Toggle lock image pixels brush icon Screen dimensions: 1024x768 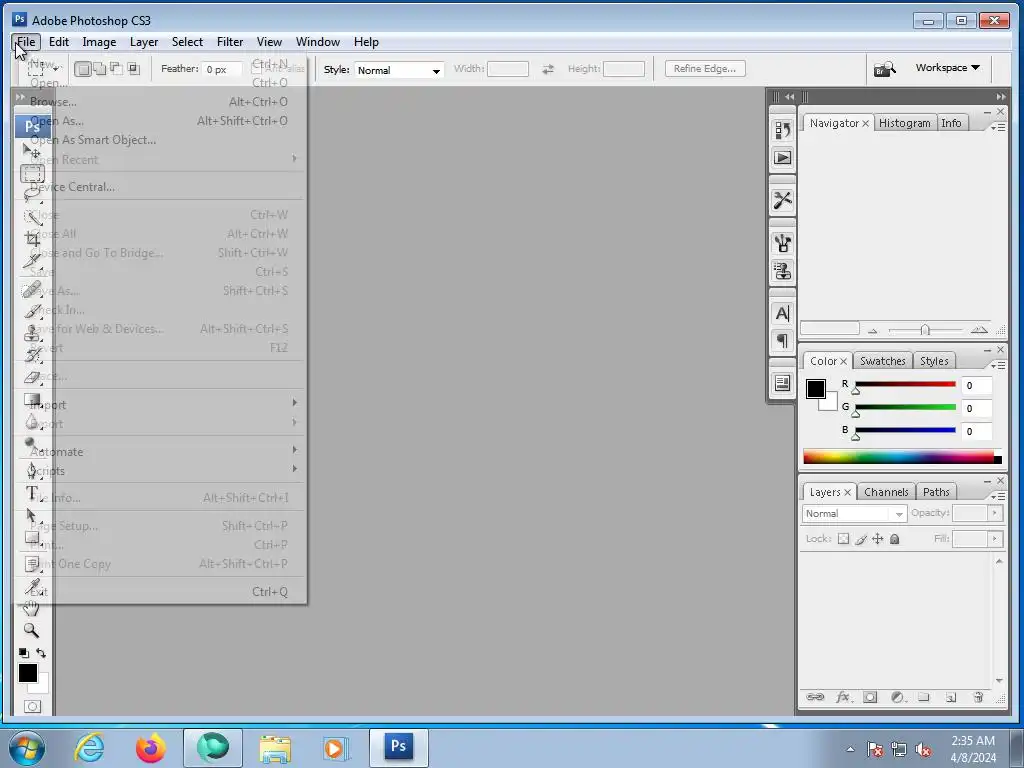tap(861, 539)
